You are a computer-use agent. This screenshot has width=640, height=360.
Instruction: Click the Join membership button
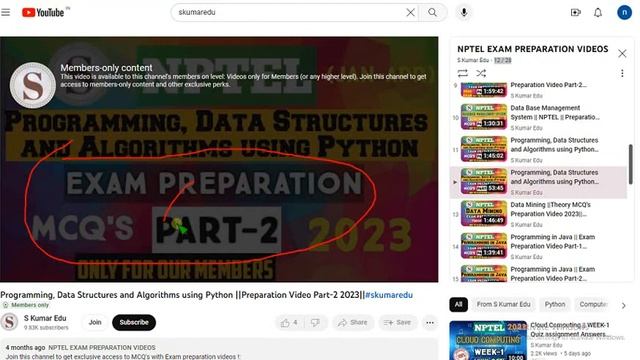95,322
